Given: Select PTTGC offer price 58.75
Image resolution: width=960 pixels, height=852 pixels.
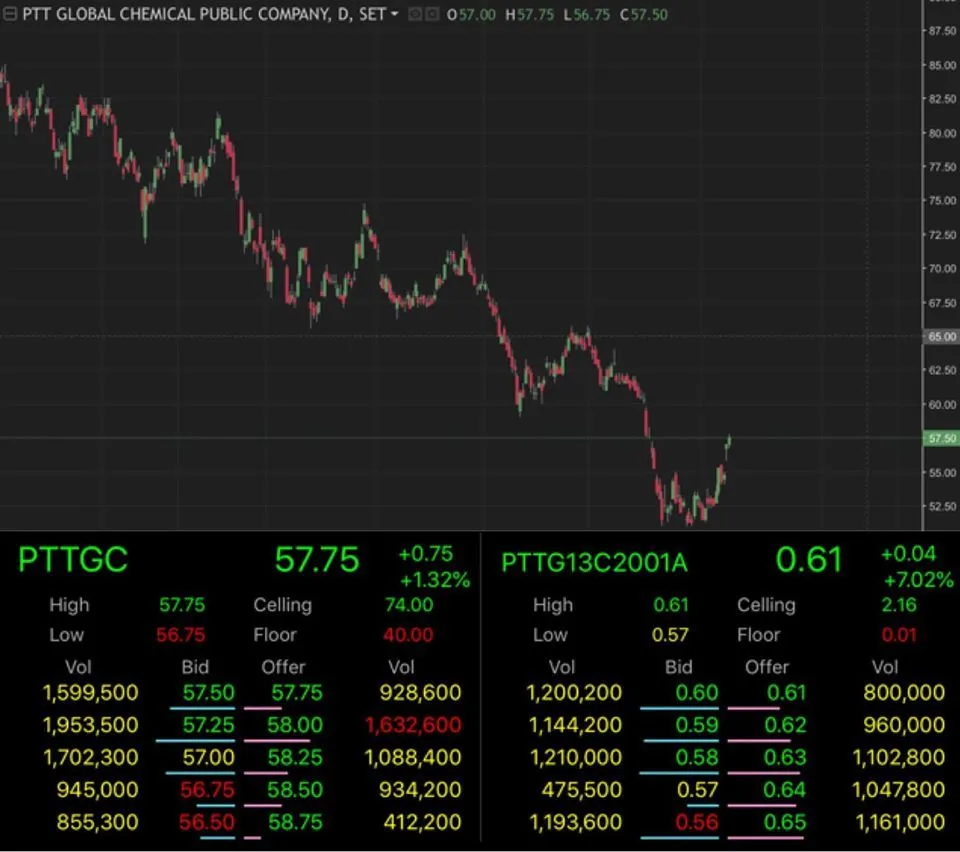Looking at the screenshot, I should click(295, 822).
